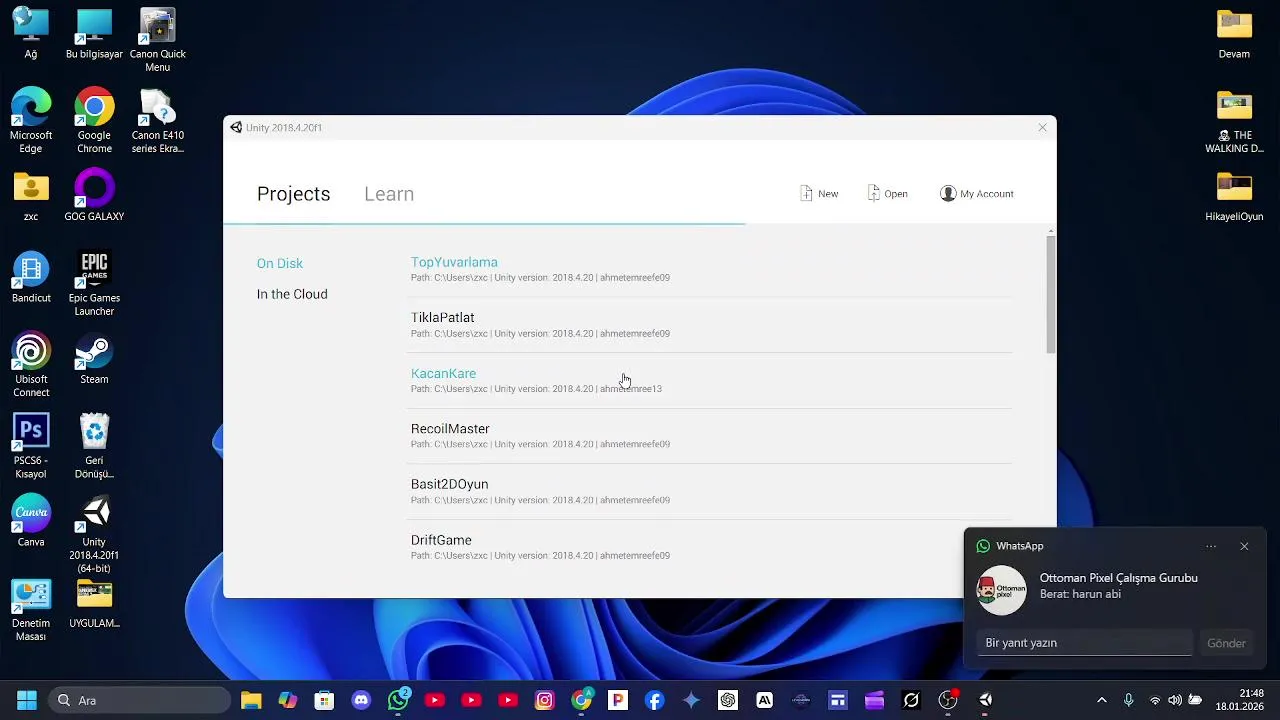
Task: Open Facebook from the taskbar
Action: click(654, 700)
